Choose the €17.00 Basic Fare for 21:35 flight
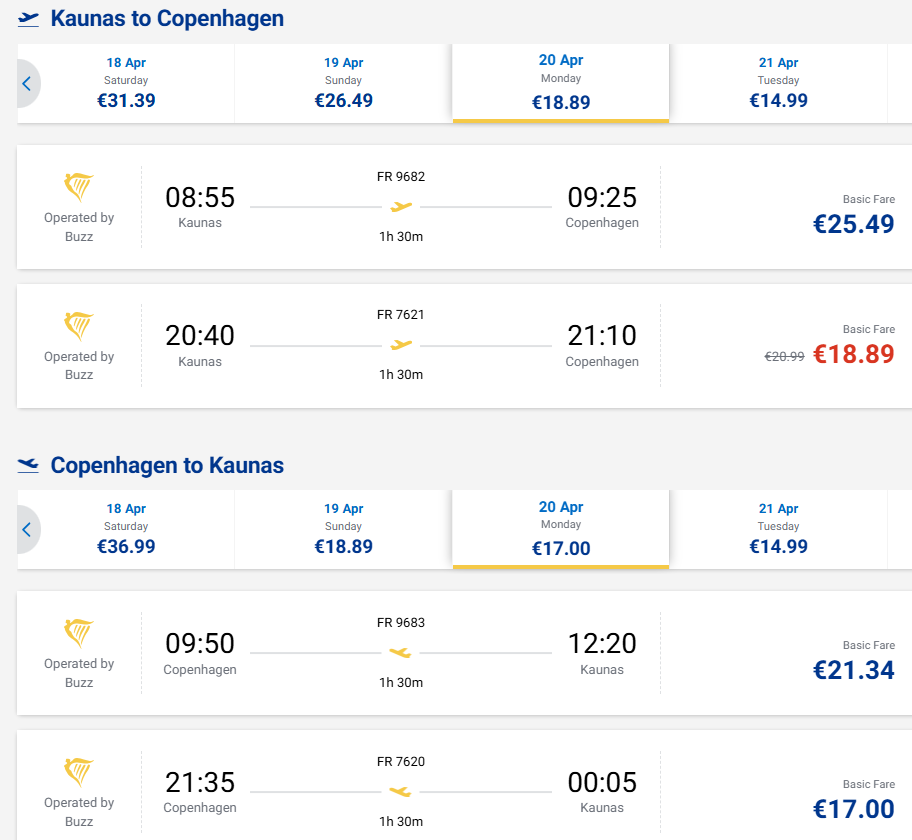Viewport: 912px width, 840px height. pyautogui.click(x=852, y=808)
